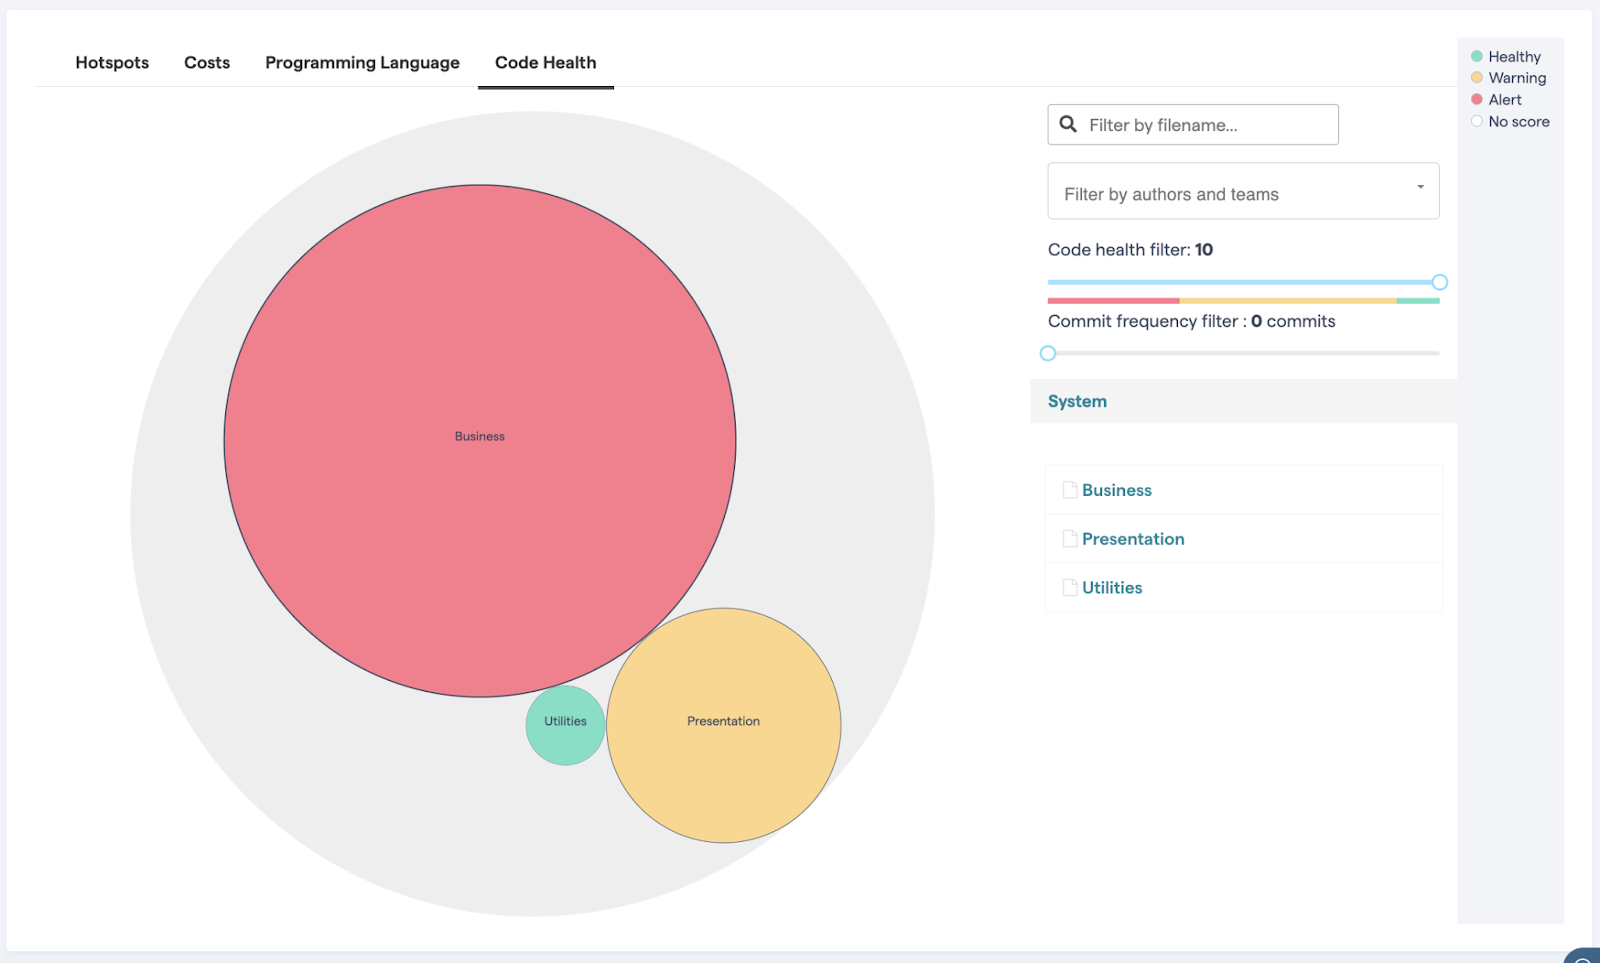Toggle the Healthy legend indicator

click(1476, 56)
